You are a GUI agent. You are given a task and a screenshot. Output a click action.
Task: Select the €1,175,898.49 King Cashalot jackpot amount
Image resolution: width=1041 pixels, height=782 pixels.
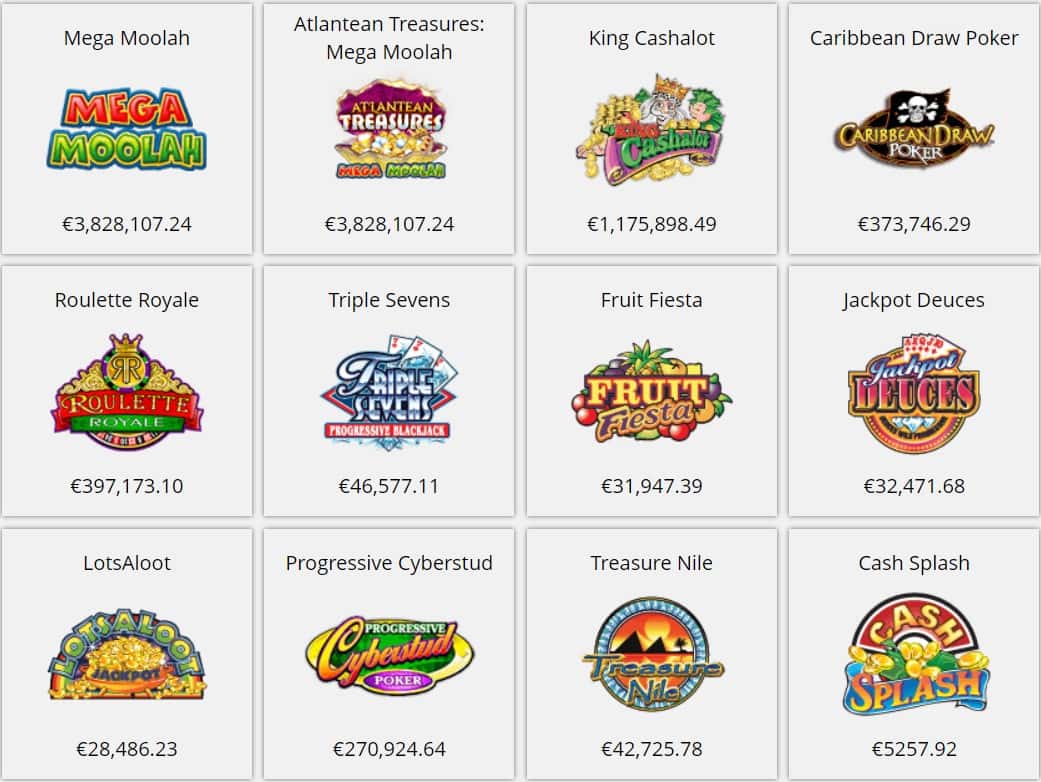(x=652, y=224)
